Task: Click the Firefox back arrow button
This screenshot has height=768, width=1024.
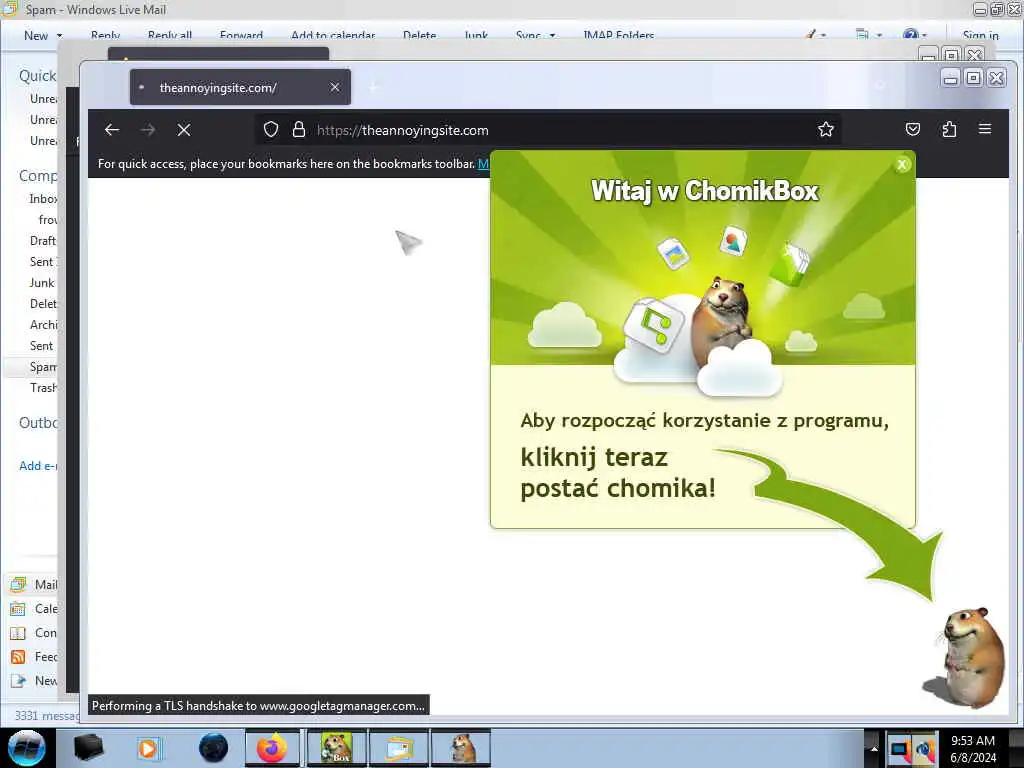Action: (112, 130)
